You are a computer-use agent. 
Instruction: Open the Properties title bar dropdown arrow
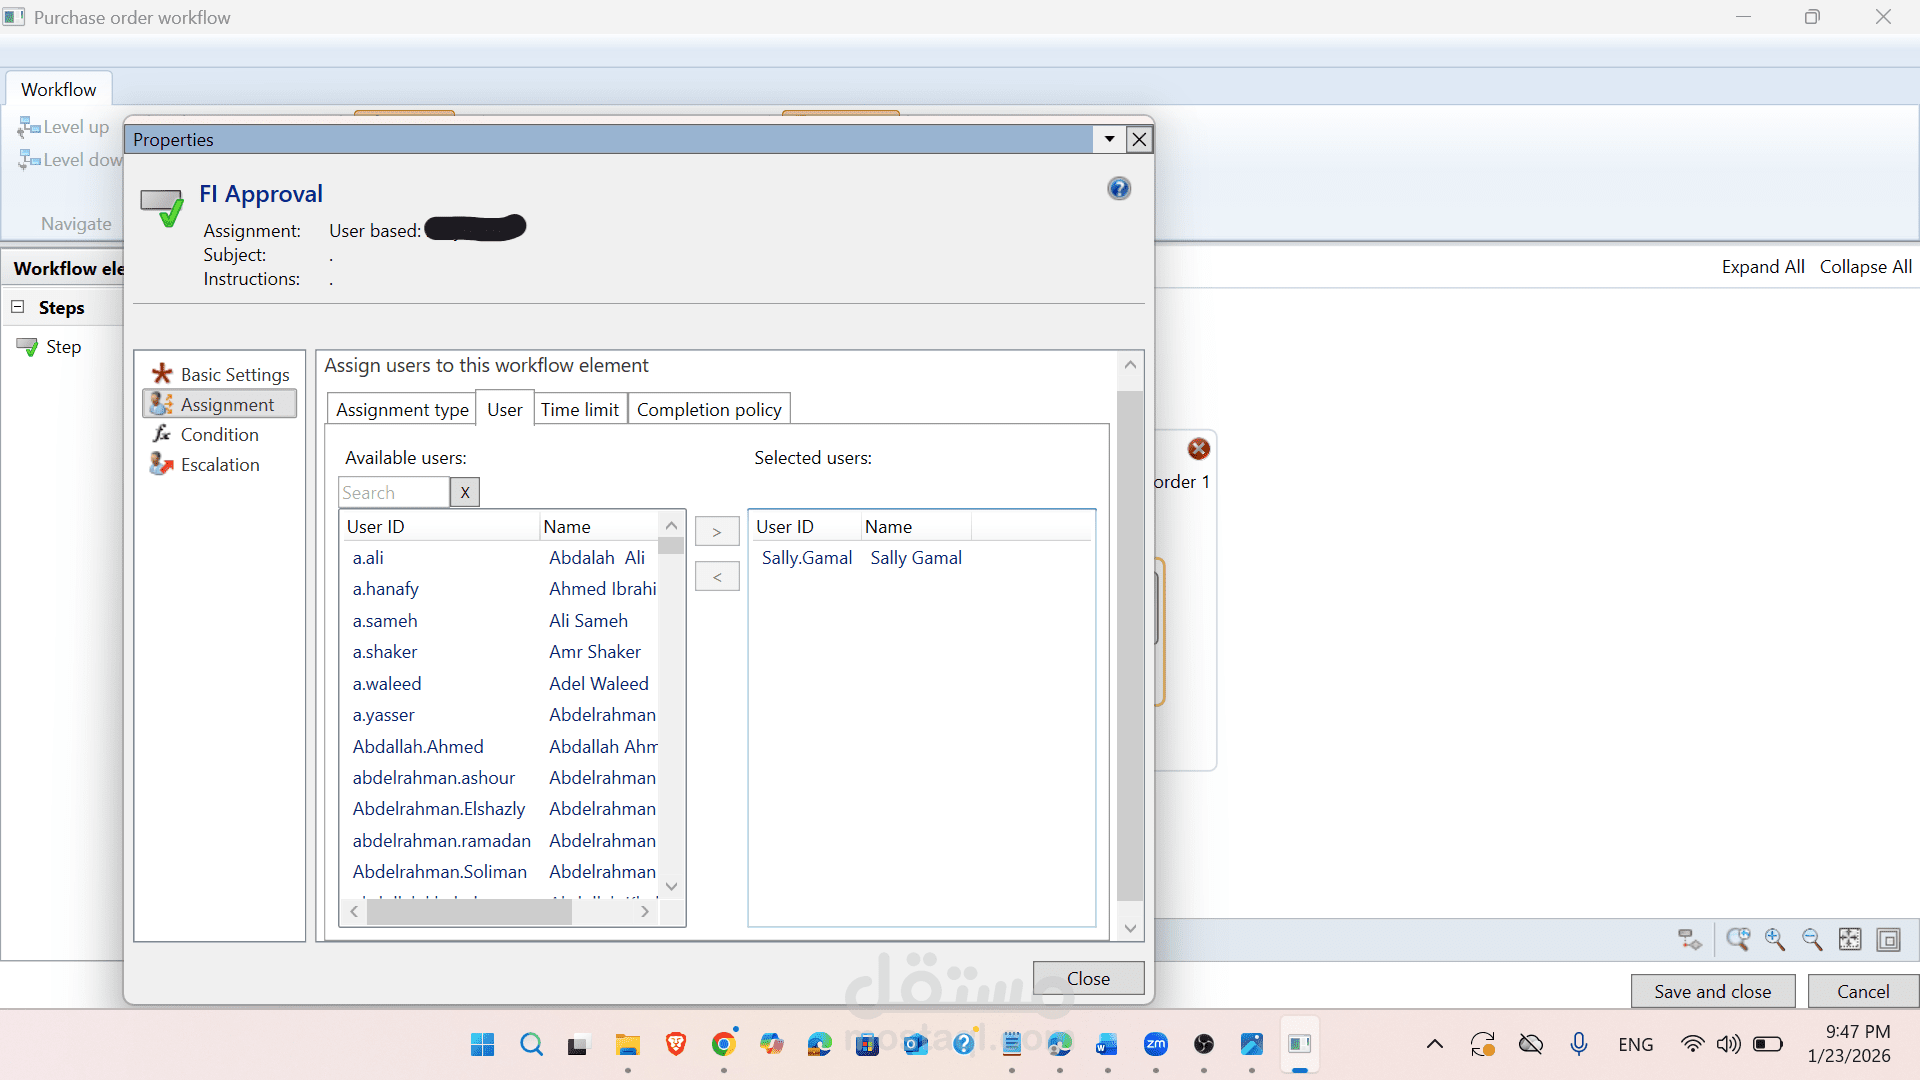point(1108,139)
